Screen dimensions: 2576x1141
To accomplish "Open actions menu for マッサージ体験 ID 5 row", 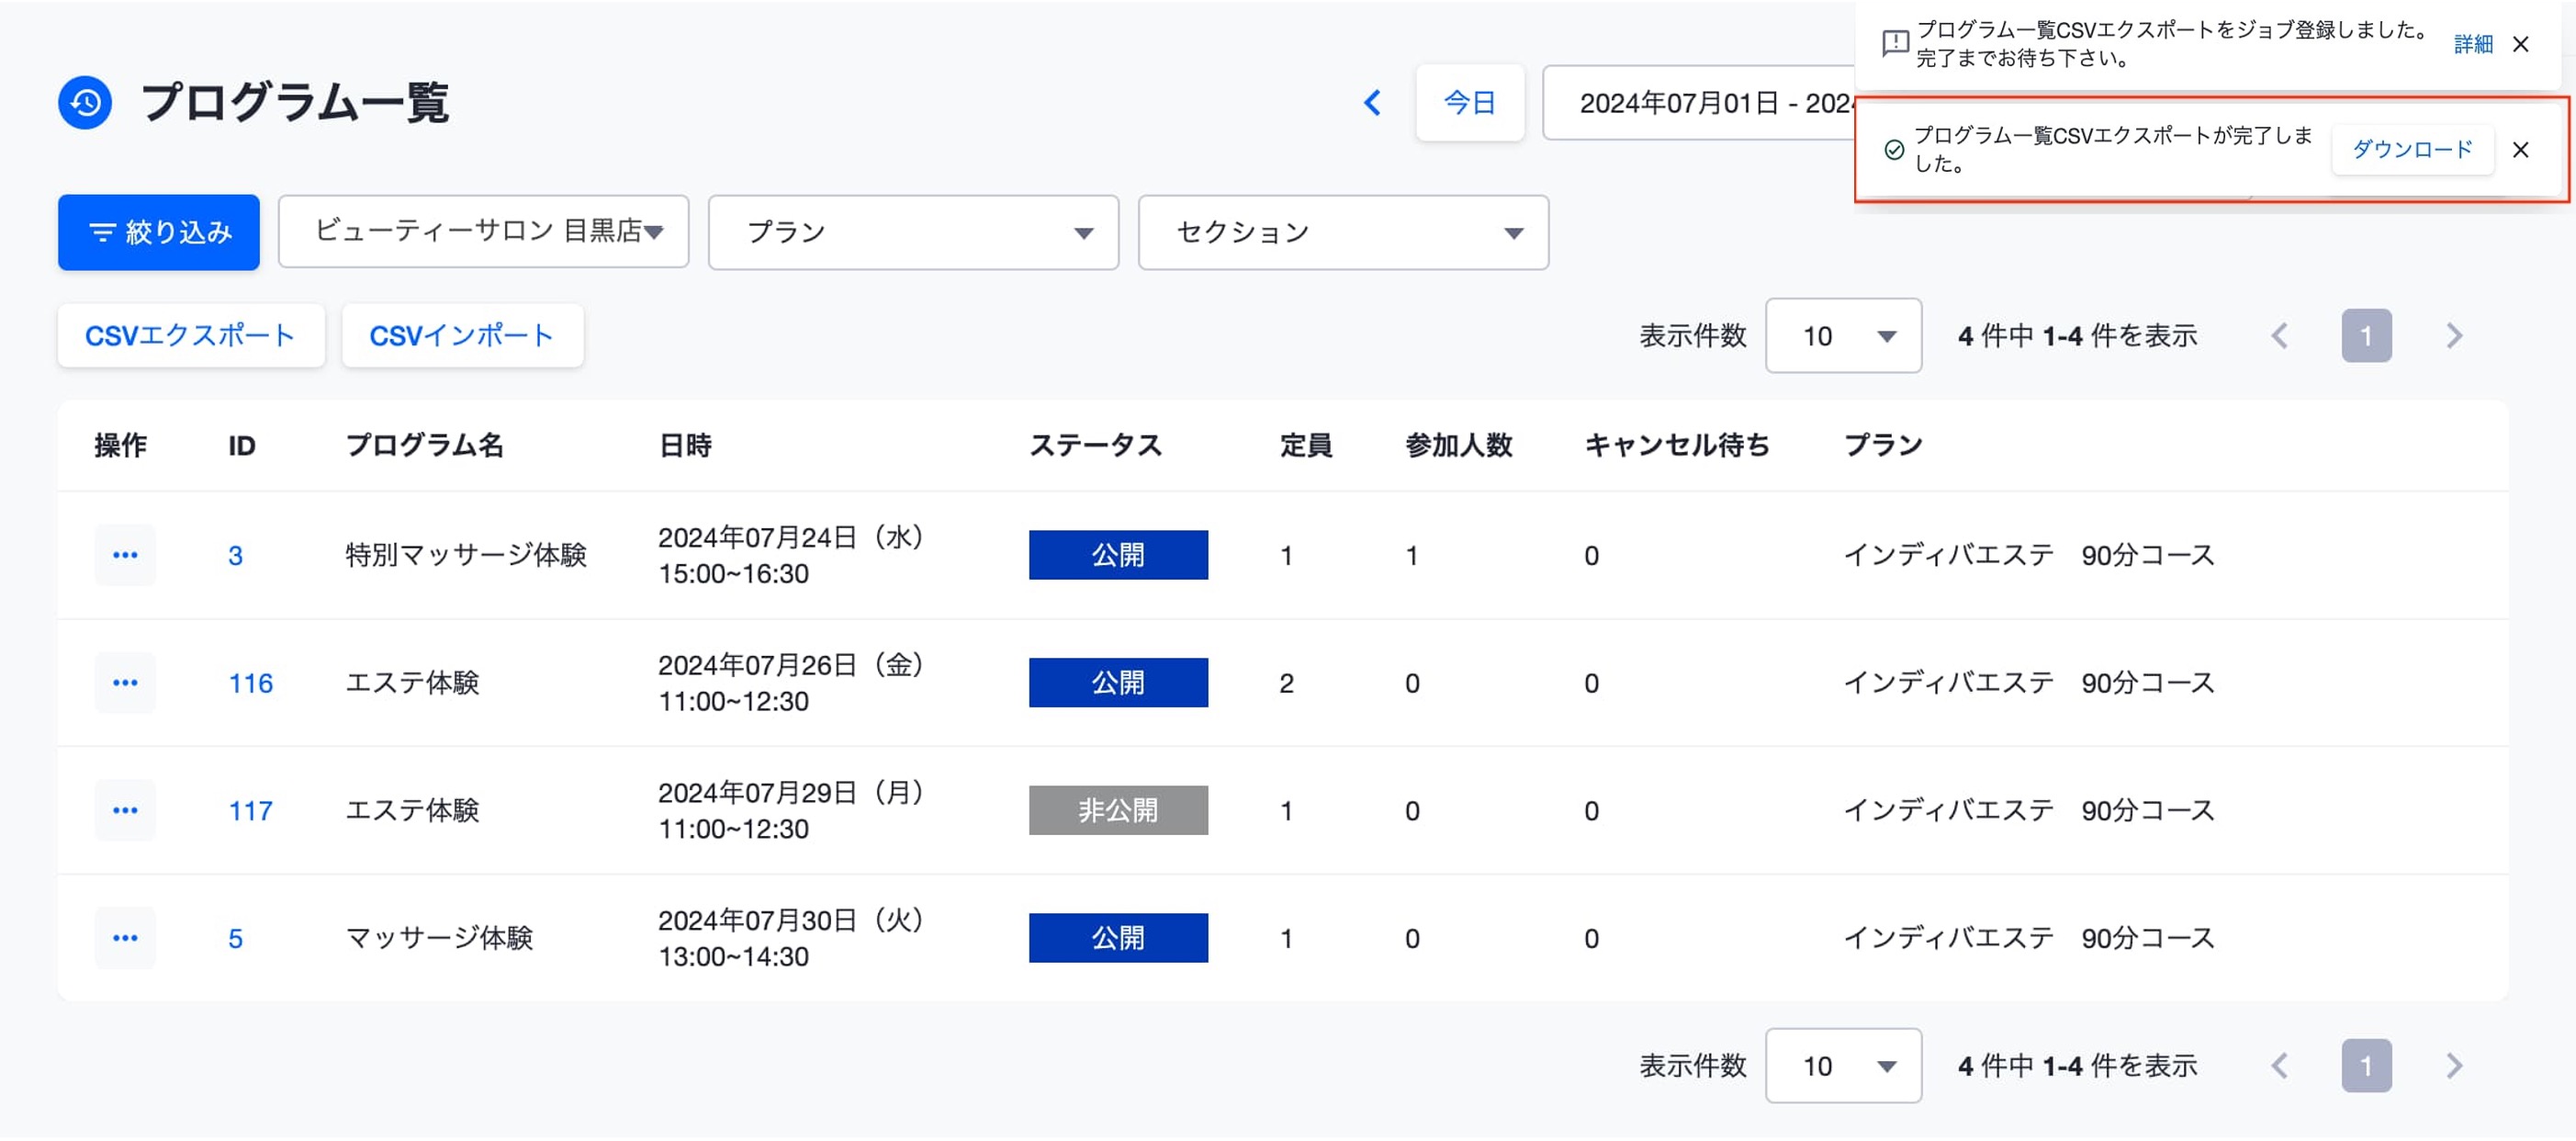I will click(125, 939).
